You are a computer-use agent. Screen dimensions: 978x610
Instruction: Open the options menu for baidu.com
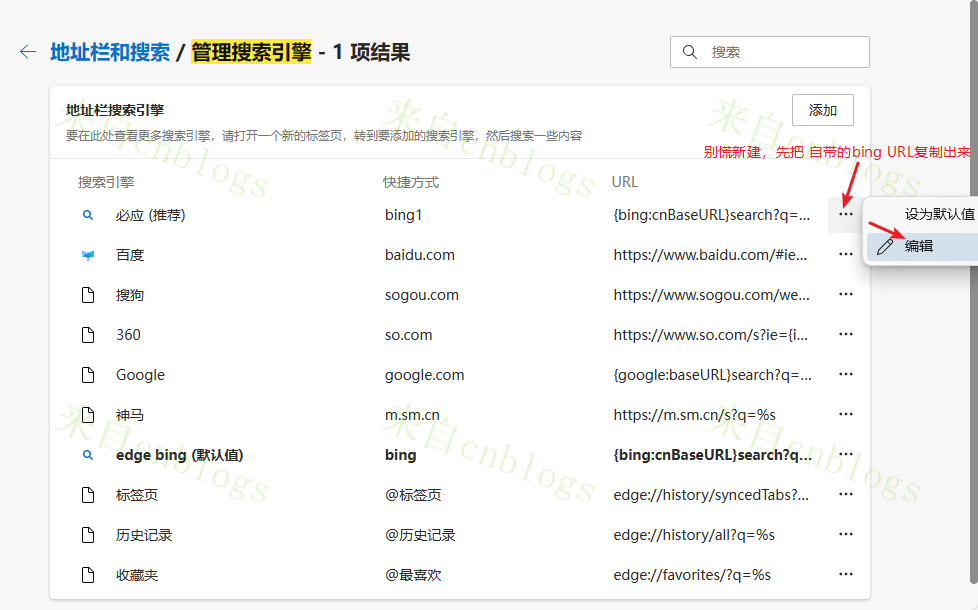(845, 254)
